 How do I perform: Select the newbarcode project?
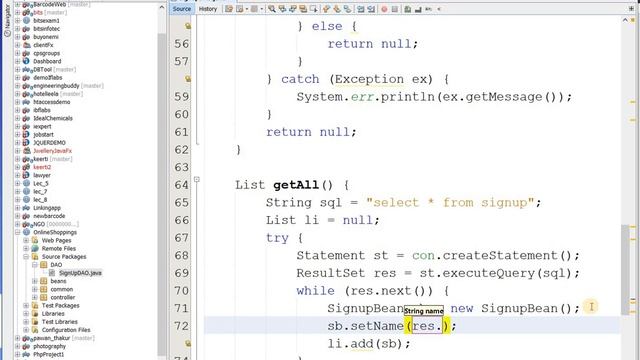coord(49,216)
